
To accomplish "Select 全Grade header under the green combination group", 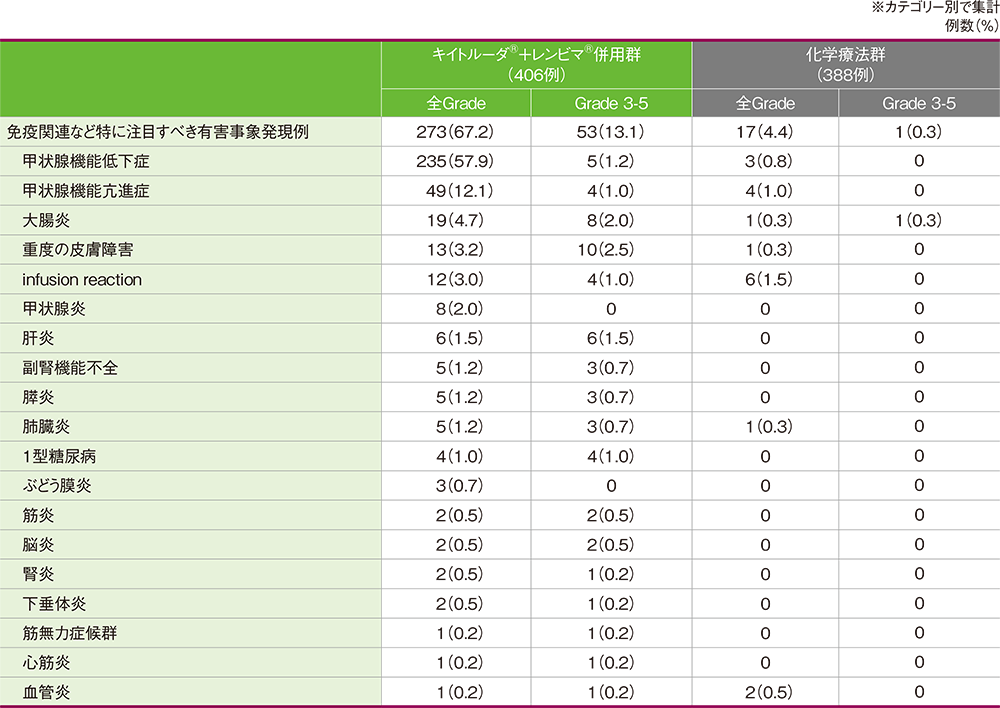I will point(457,104).
